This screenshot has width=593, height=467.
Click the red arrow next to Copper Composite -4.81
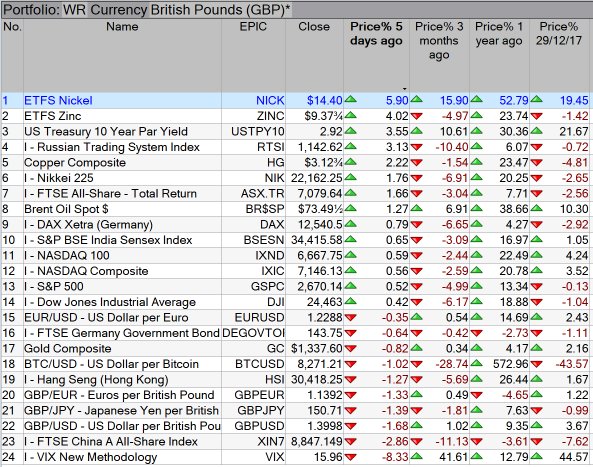pos(536,162)
